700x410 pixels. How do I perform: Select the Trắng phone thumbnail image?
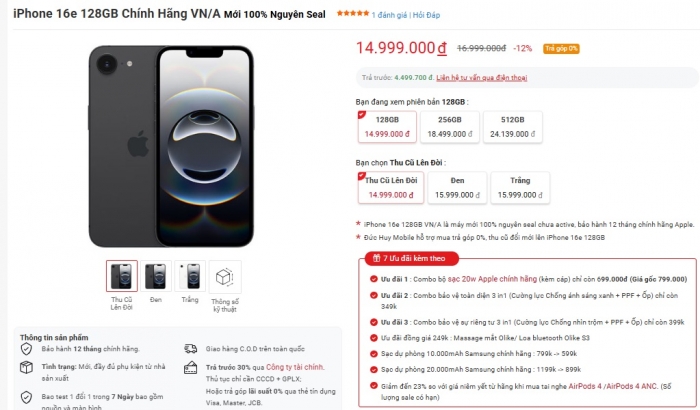(190, 275)
